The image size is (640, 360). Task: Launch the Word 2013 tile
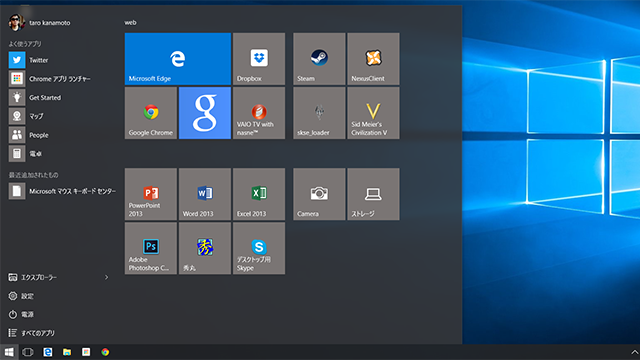pos(205,194)
